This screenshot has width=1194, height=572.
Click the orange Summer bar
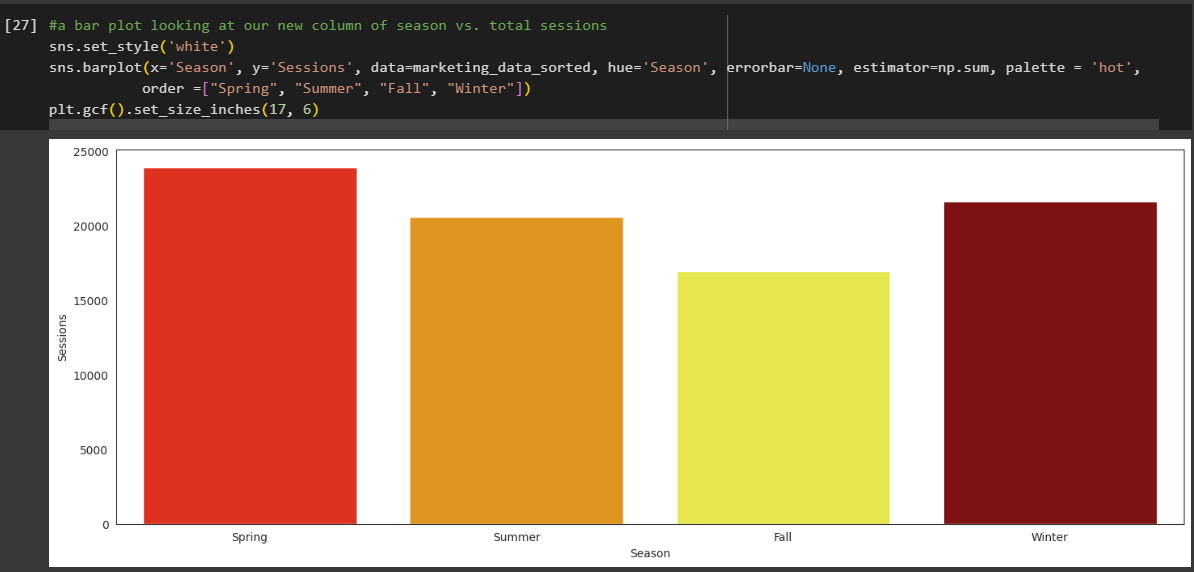(516, 371)
